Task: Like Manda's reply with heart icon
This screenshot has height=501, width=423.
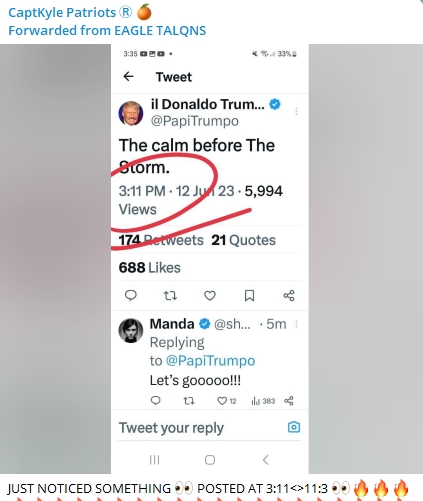Action: pos(222,401)
